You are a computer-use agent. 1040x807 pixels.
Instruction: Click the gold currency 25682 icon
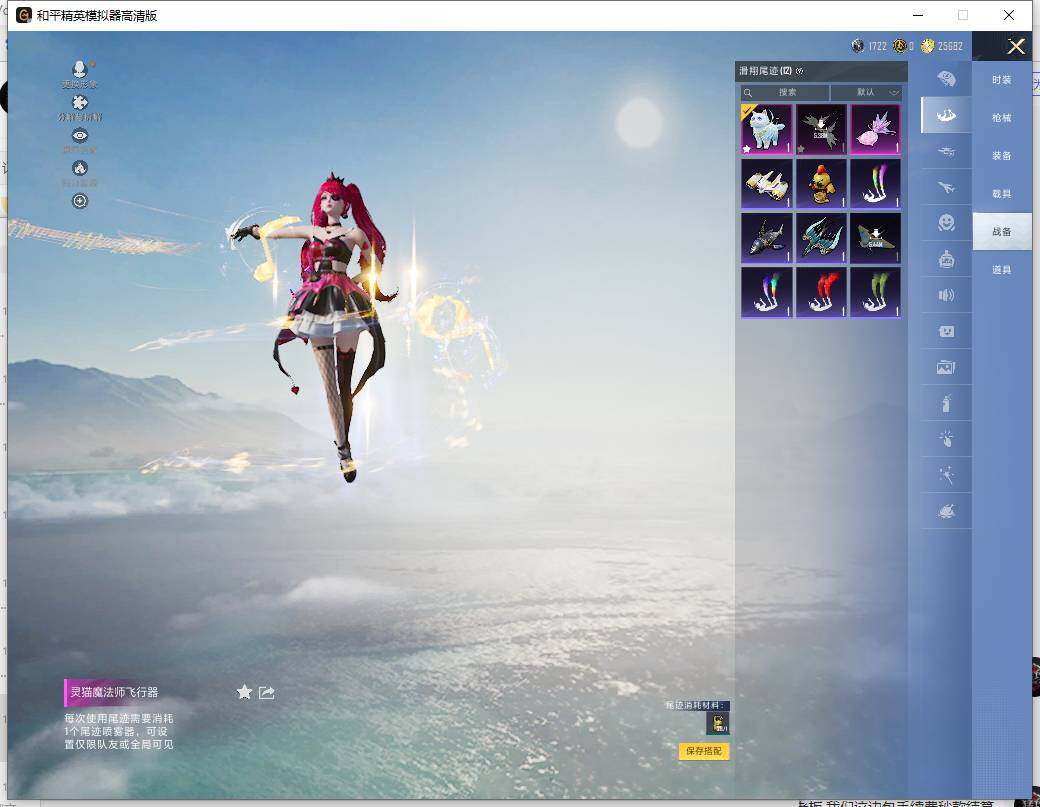point(927,46)
